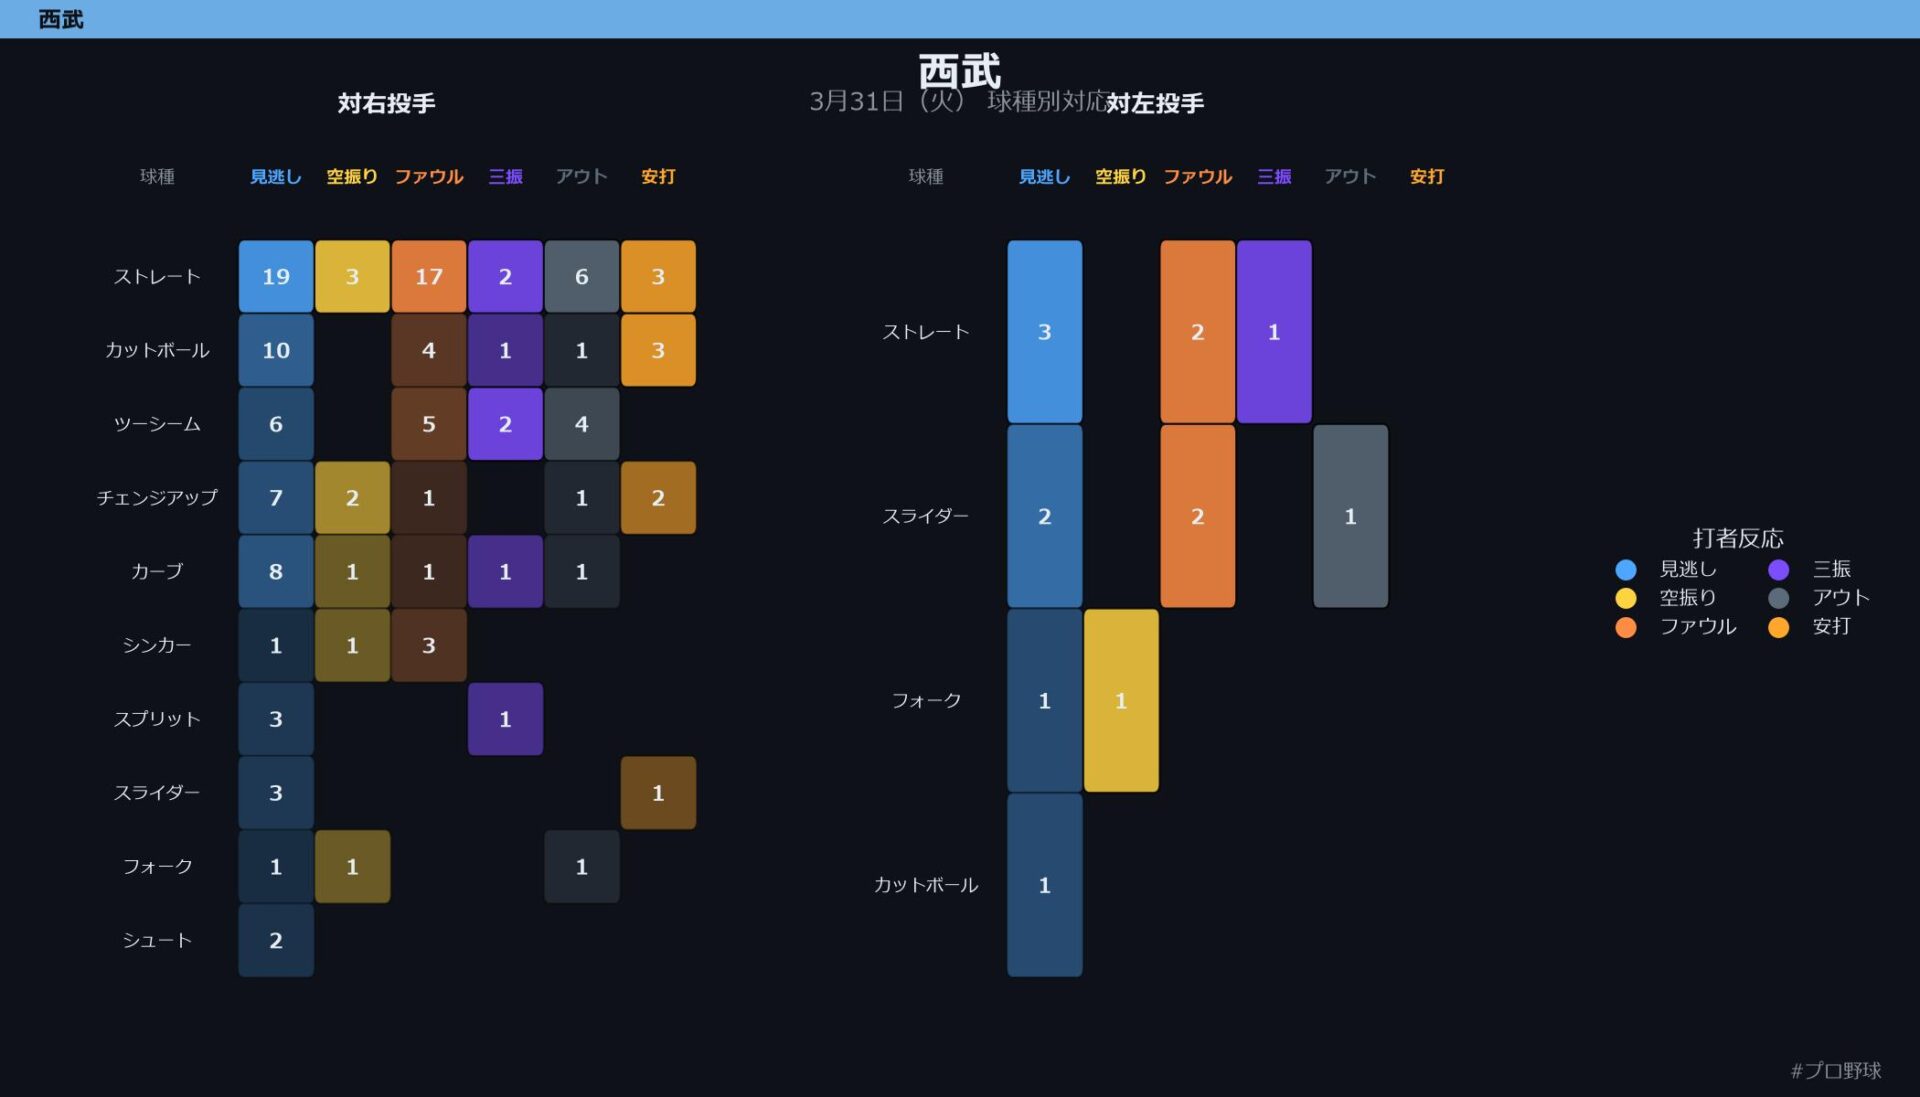Click アウト column header in 対右投手 table
This screenshot has width=1920, height=1097.
pos(581,177)
